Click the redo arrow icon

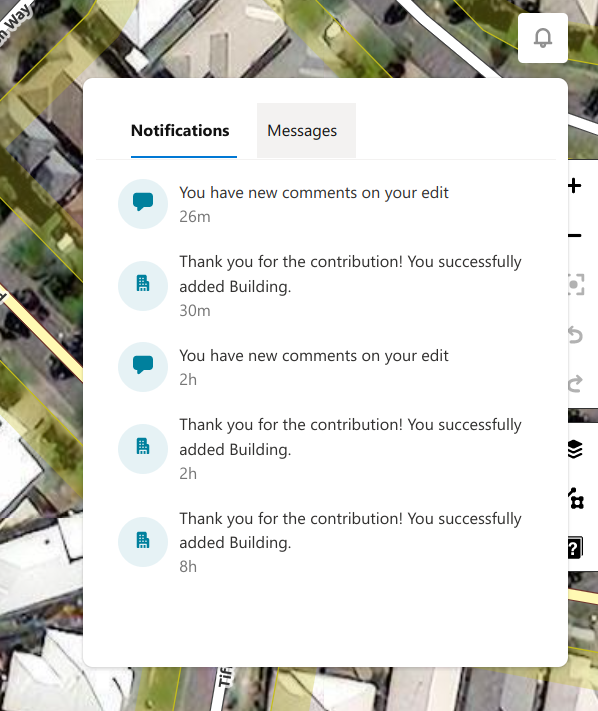pos(575,384)
